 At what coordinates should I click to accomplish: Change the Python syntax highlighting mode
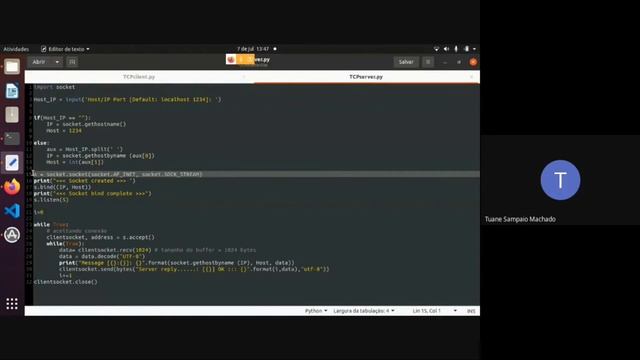point(316,311)
